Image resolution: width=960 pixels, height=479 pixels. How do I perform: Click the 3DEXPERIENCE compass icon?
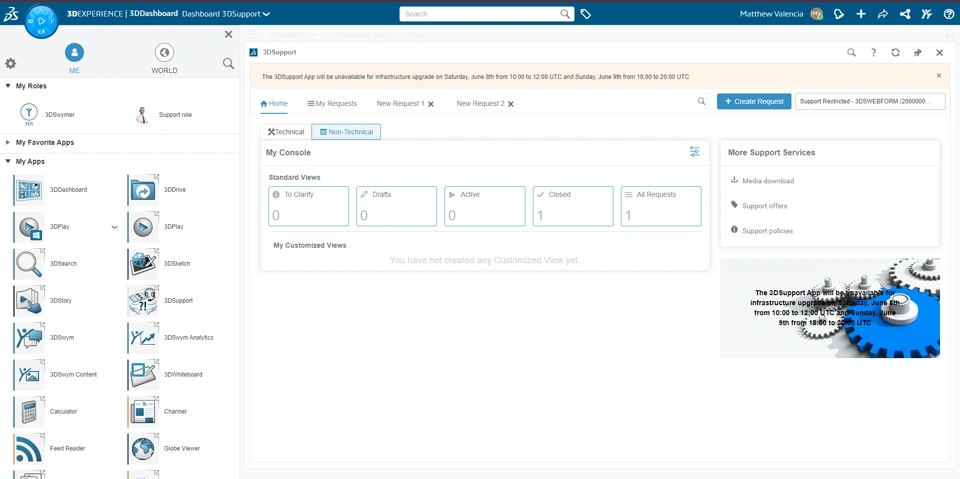click(41, 21)
